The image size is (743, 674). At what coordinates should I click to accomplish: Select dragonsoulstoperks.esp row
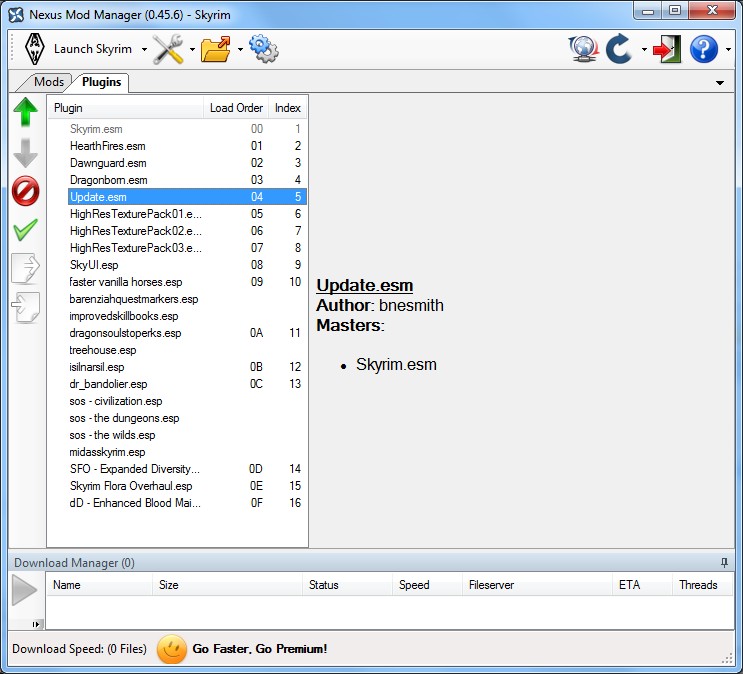pyautogui.click(x=187, y=333)
